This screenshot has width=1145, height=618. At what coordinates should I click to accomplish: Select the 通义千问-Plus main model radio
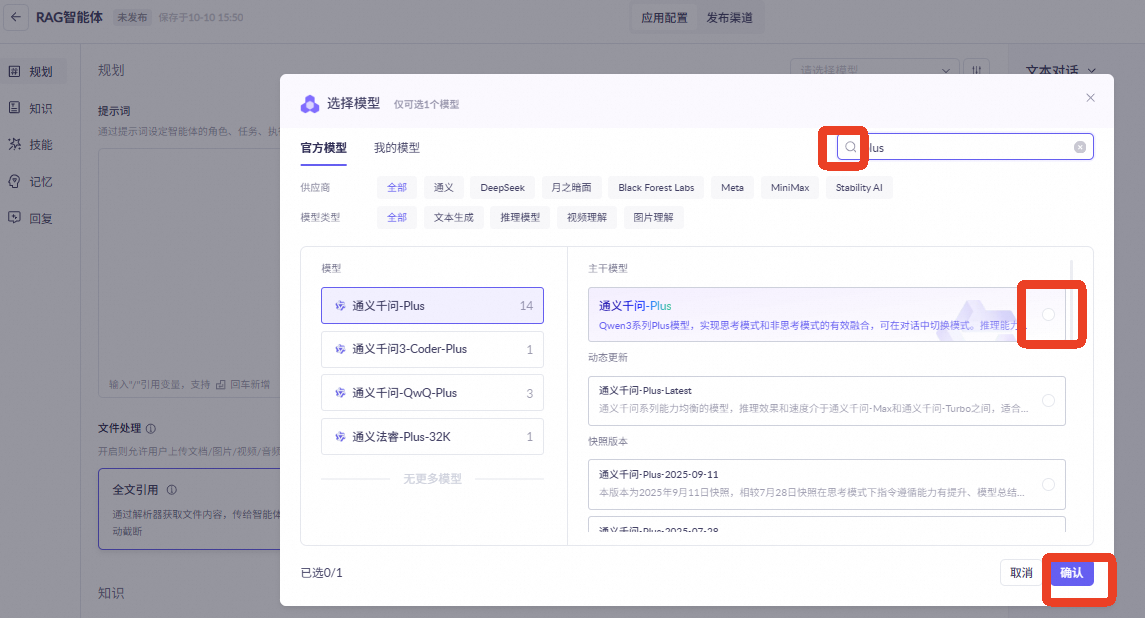[x=1048, y=315]
